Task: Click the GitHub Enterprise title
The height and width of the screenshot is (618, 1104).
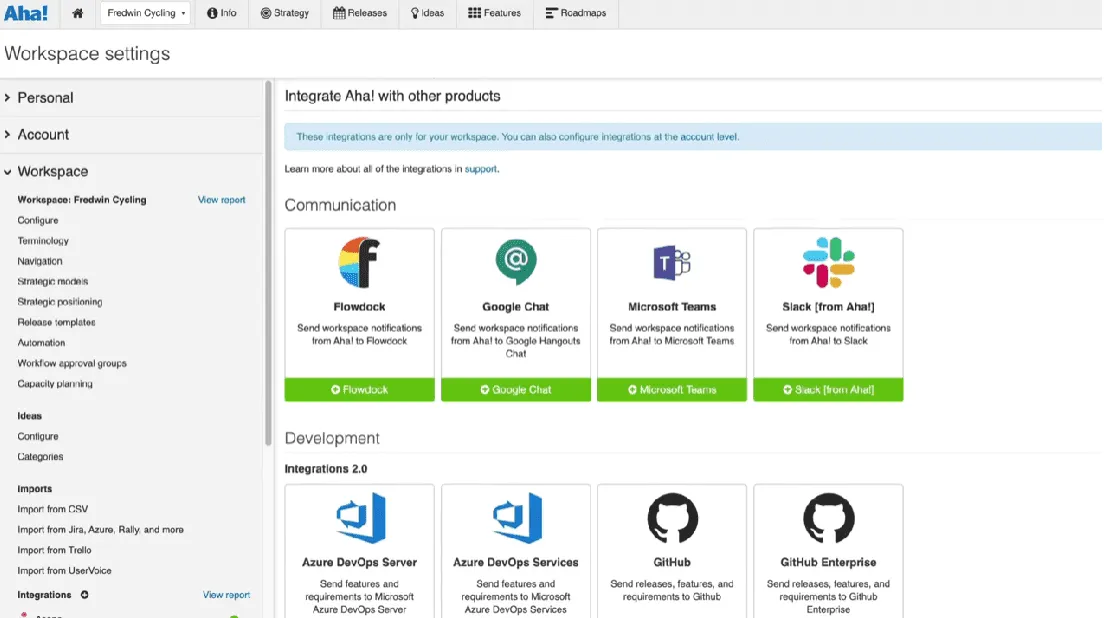Action: coord(828,562)
